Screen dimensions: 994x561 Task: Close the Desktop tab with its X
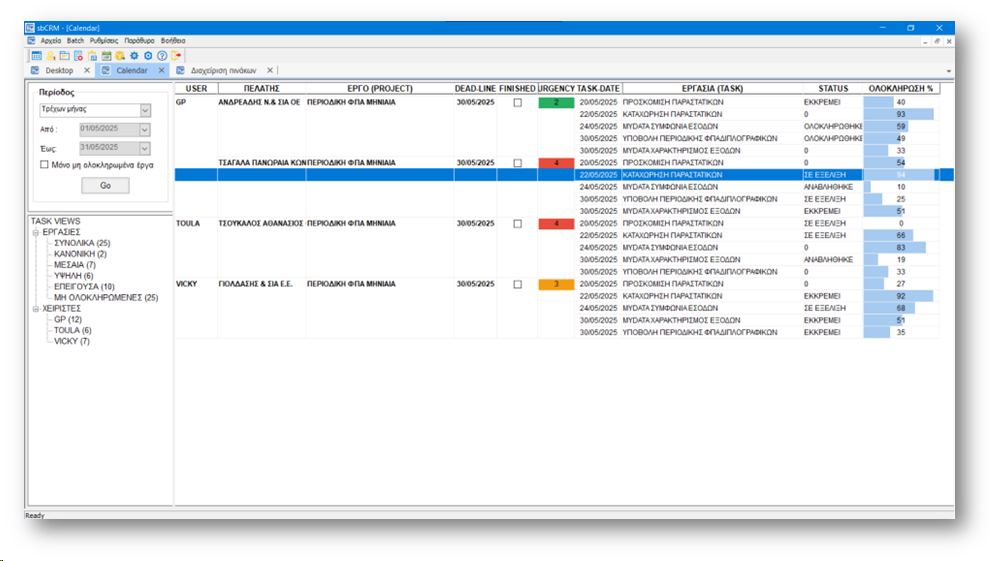[87, 71]
